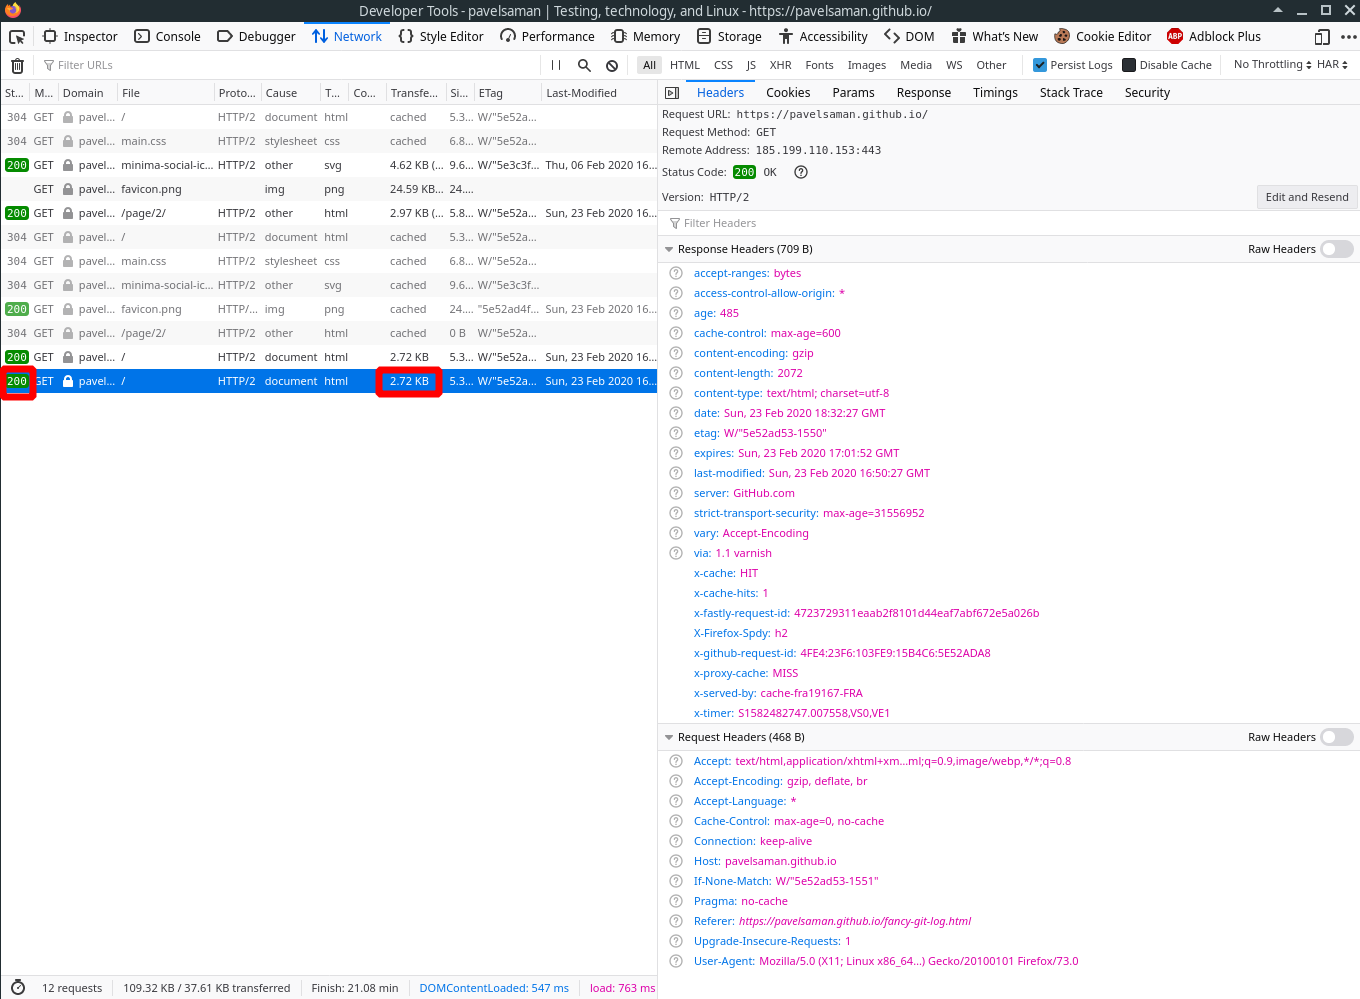Filter requests by HTML
Viewport: 1360px width, 999px height.
coord(685,65)
